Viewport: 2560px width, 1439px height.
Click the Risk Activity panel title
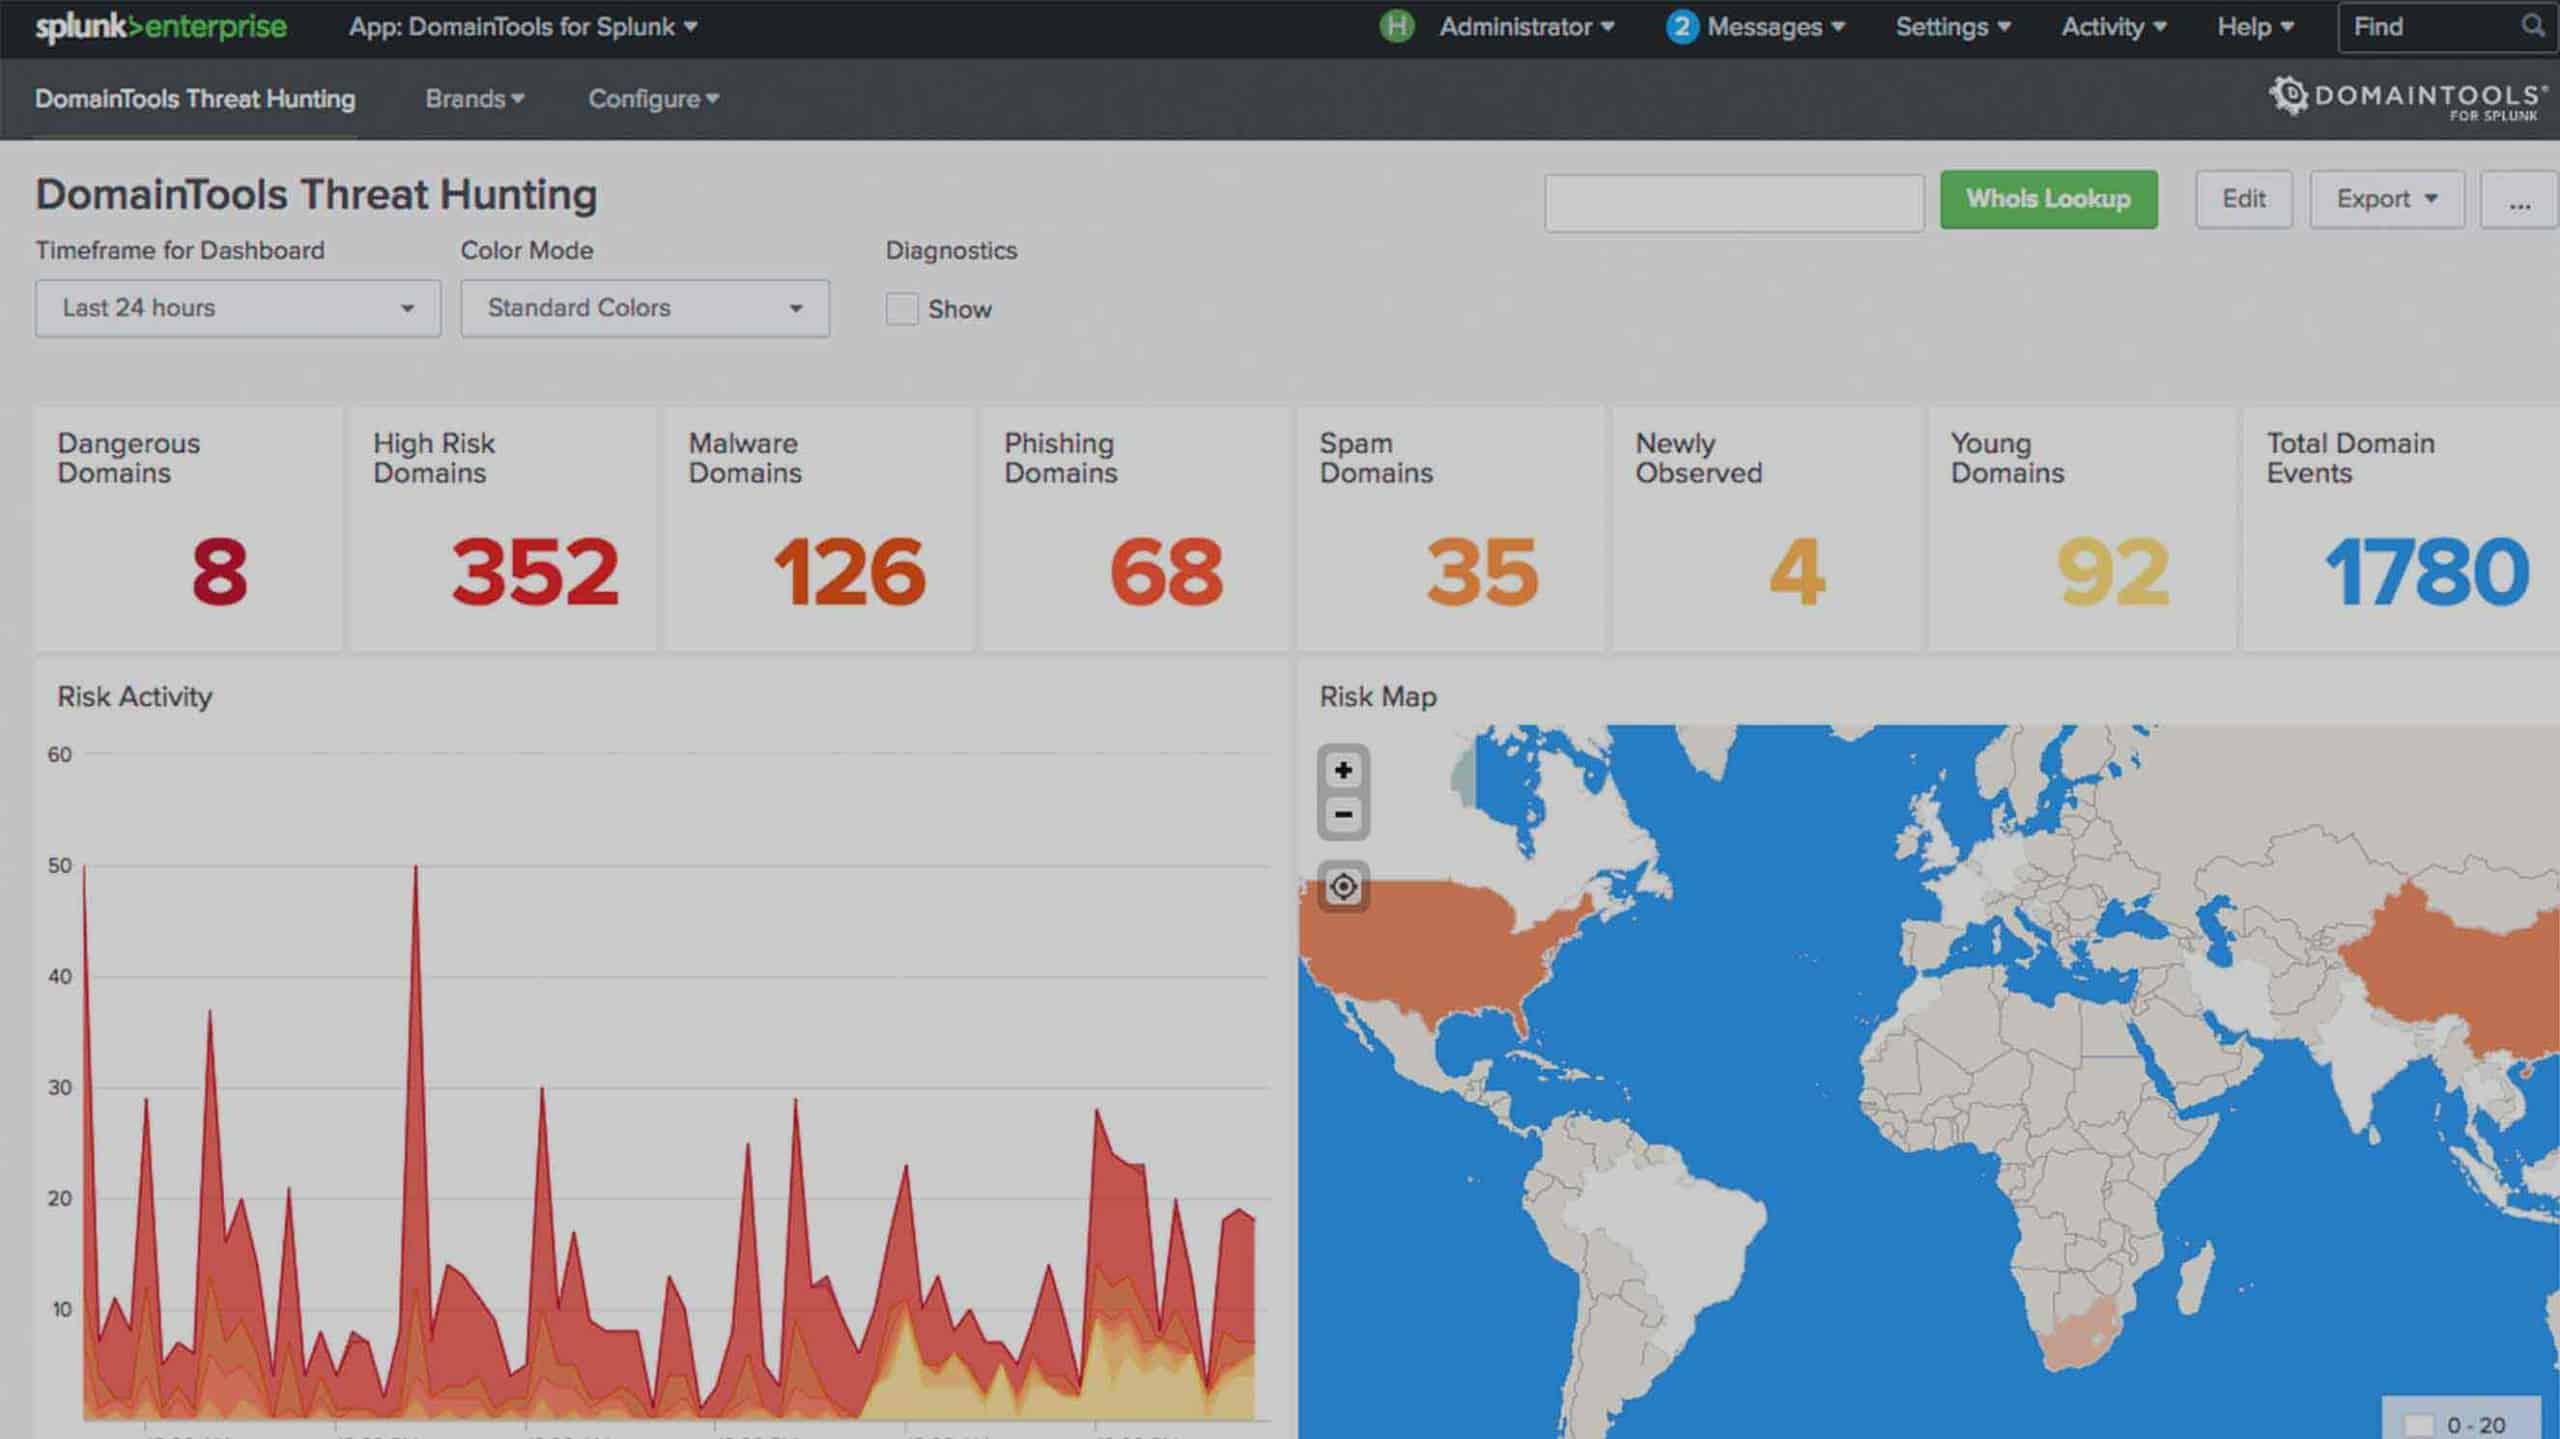tap(135, 697)
